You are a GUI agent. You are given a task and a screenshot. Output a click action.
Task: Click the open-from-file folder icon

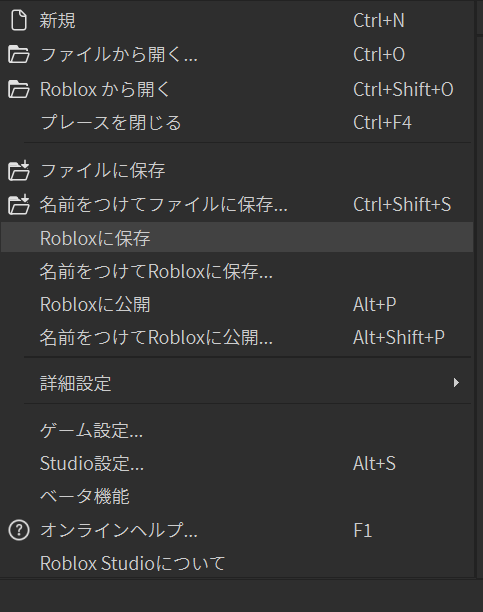pyautogui.click(x=19, y=55)
